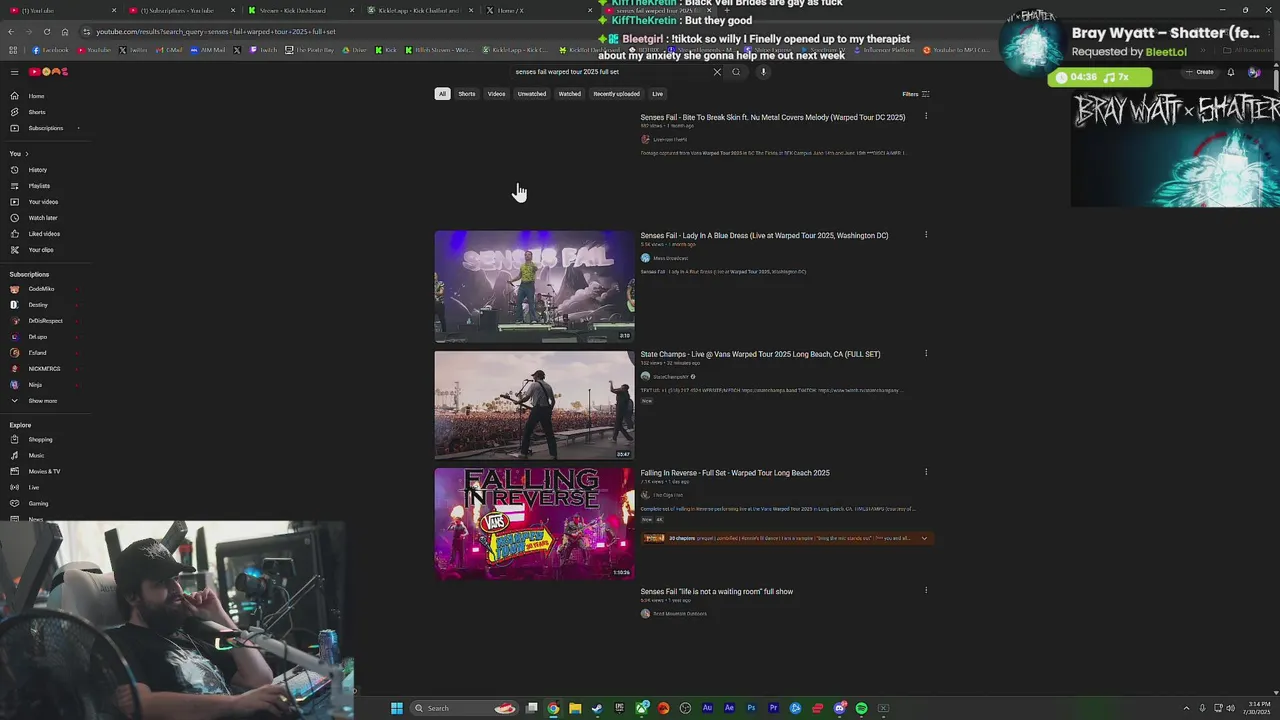Image resolution: width=1280 pixels, height=720 pixels.
Task: Click the YouTube logo in header
Action: tap(48, 72)
